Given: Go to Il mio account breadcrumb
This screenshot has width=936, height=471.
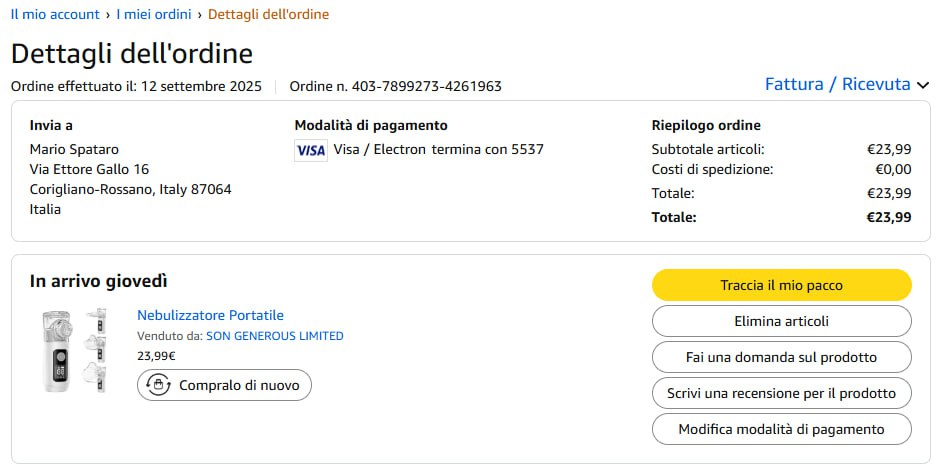Looking at the screenshot, I should (x=55, y=14).
